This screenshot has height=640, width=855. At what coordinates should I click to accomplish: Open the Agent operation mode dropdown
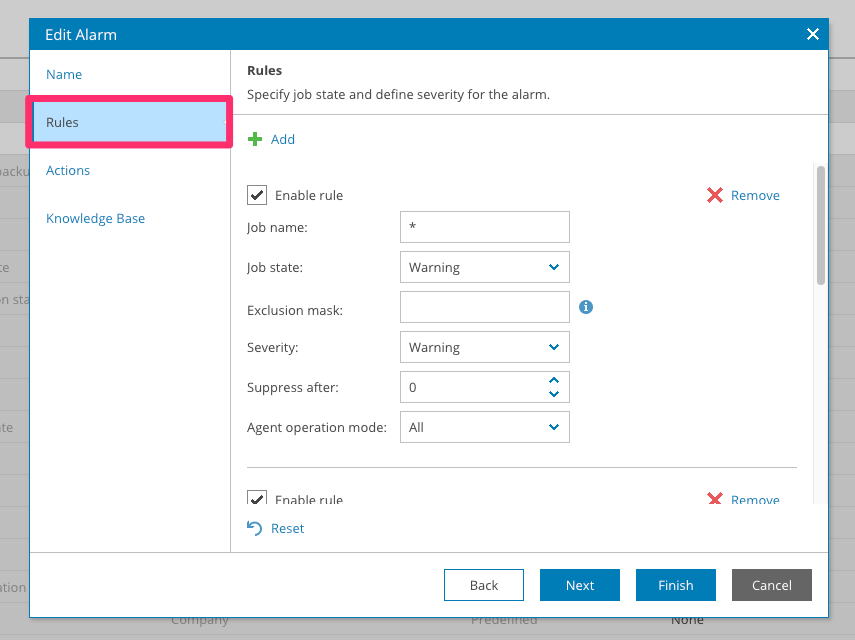tap(484, 427)
